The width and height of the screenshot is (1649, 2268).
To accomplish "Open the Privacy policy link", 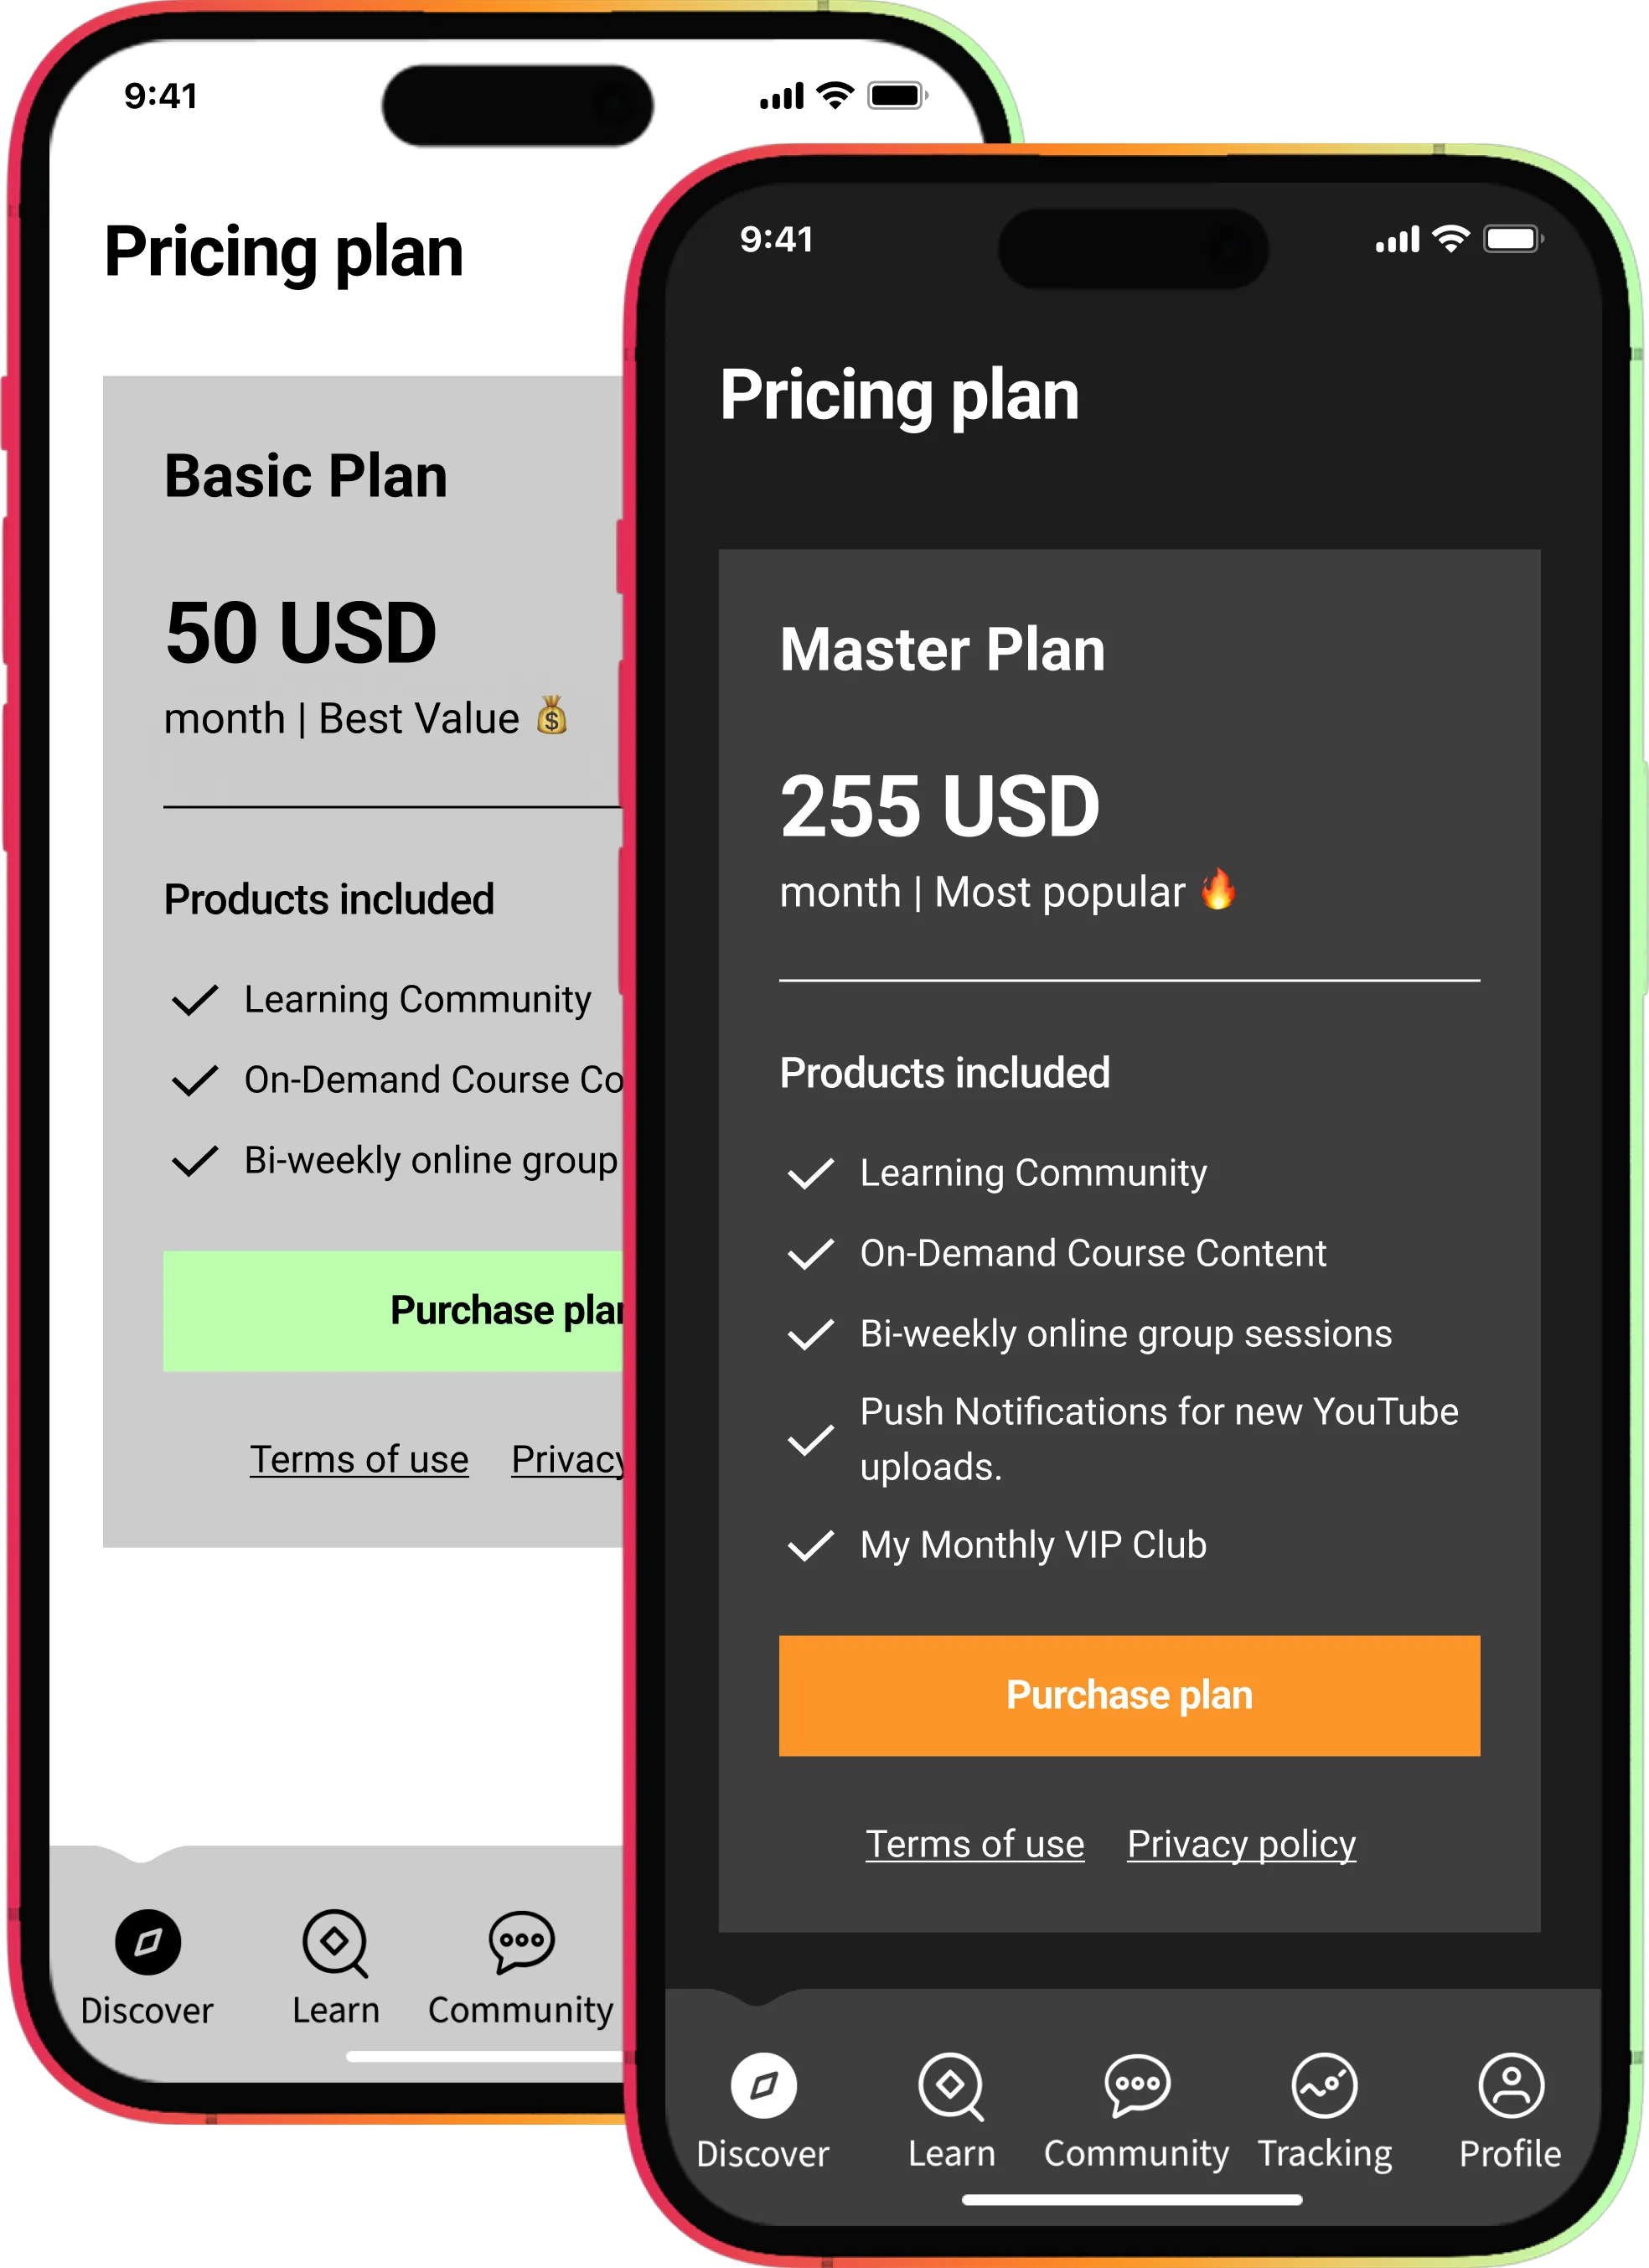I will [1240, 1843].
